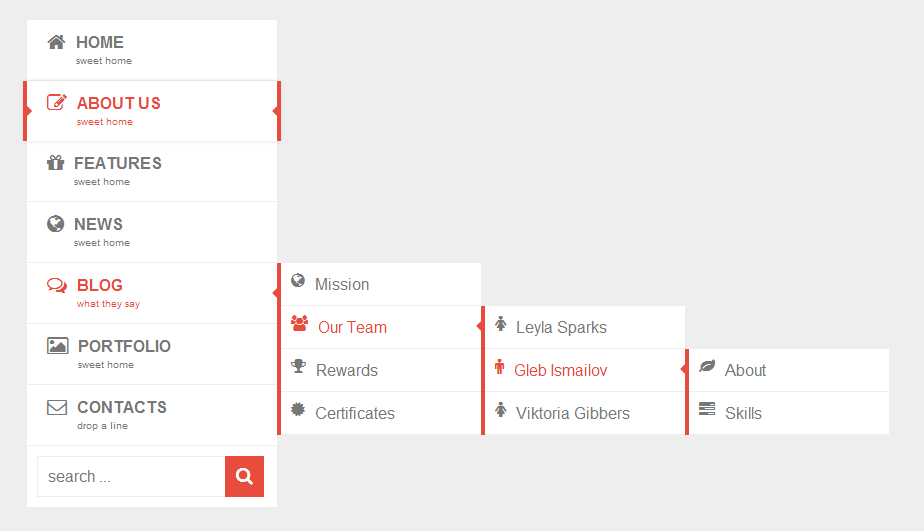
Task: Click into the search text field
Action: (x=130, y=476)
